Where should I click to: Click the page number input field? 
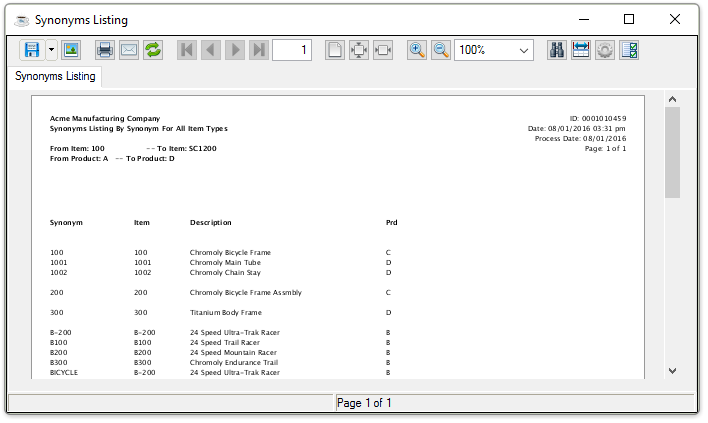coord(292,50)
